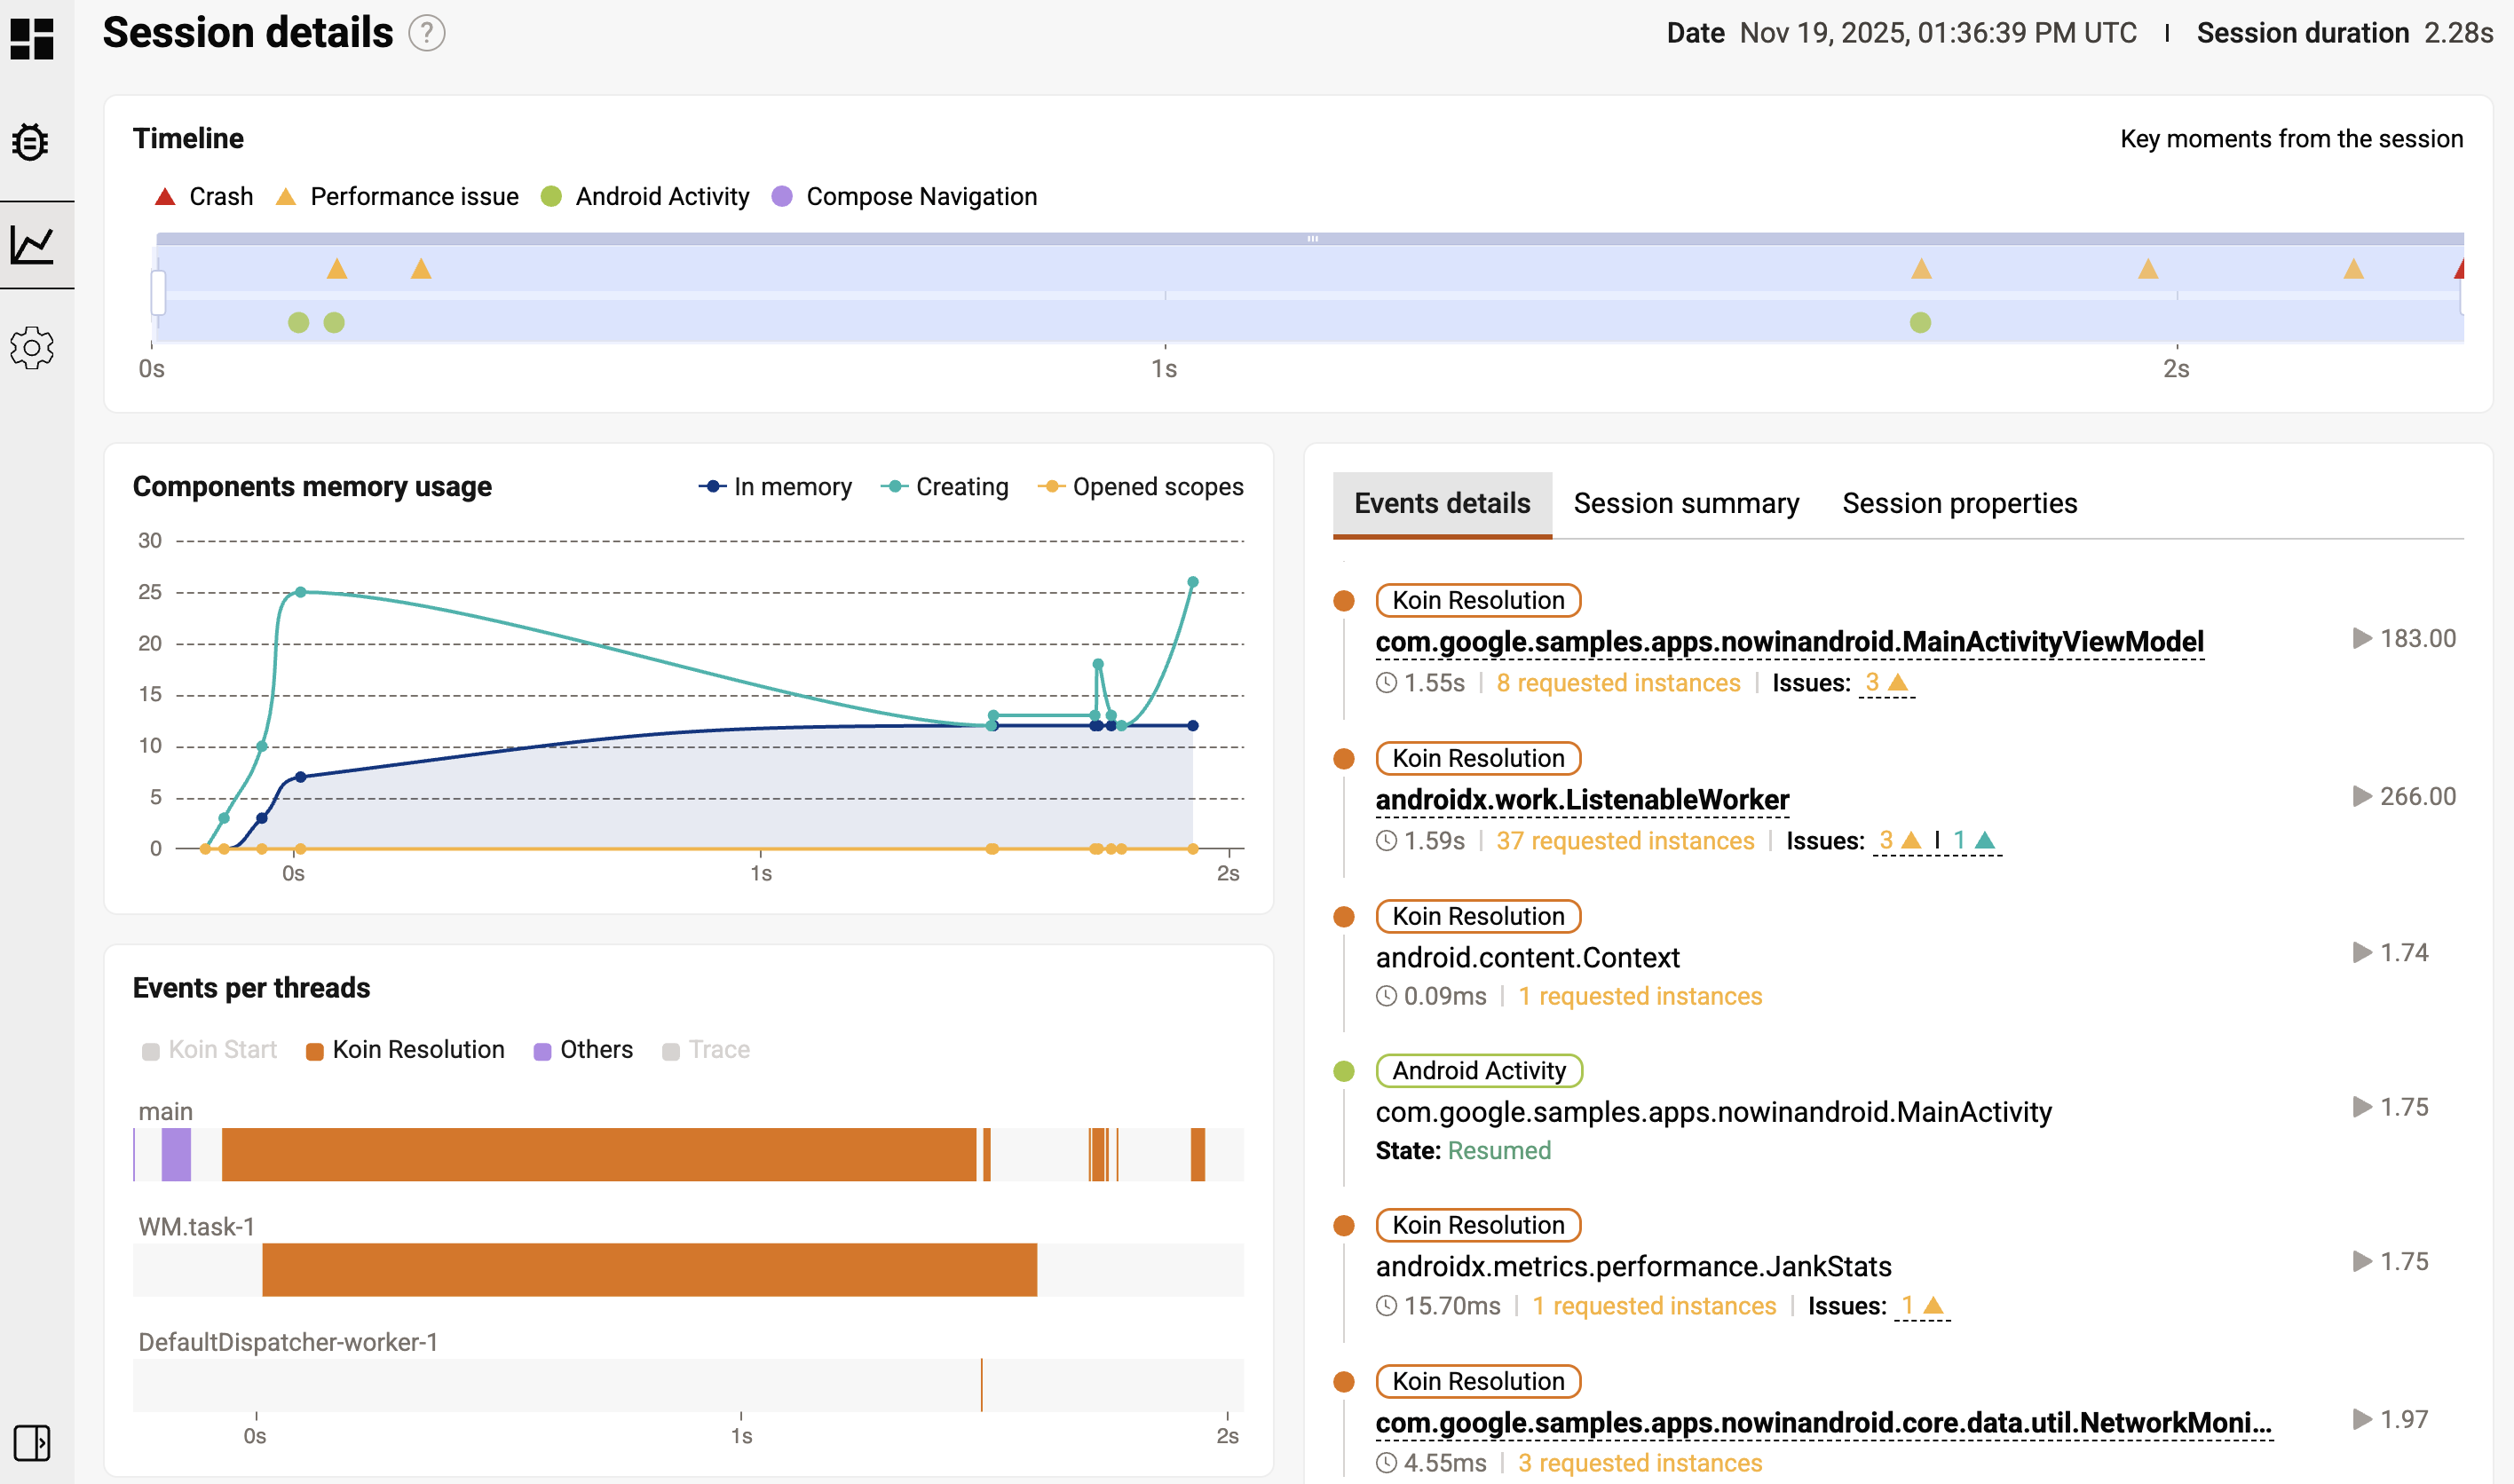Image resolution: width=2514 pixels, height=1484 pixels.
Task: Open the dashboard grid icon in sidebar
Action: 32,39
